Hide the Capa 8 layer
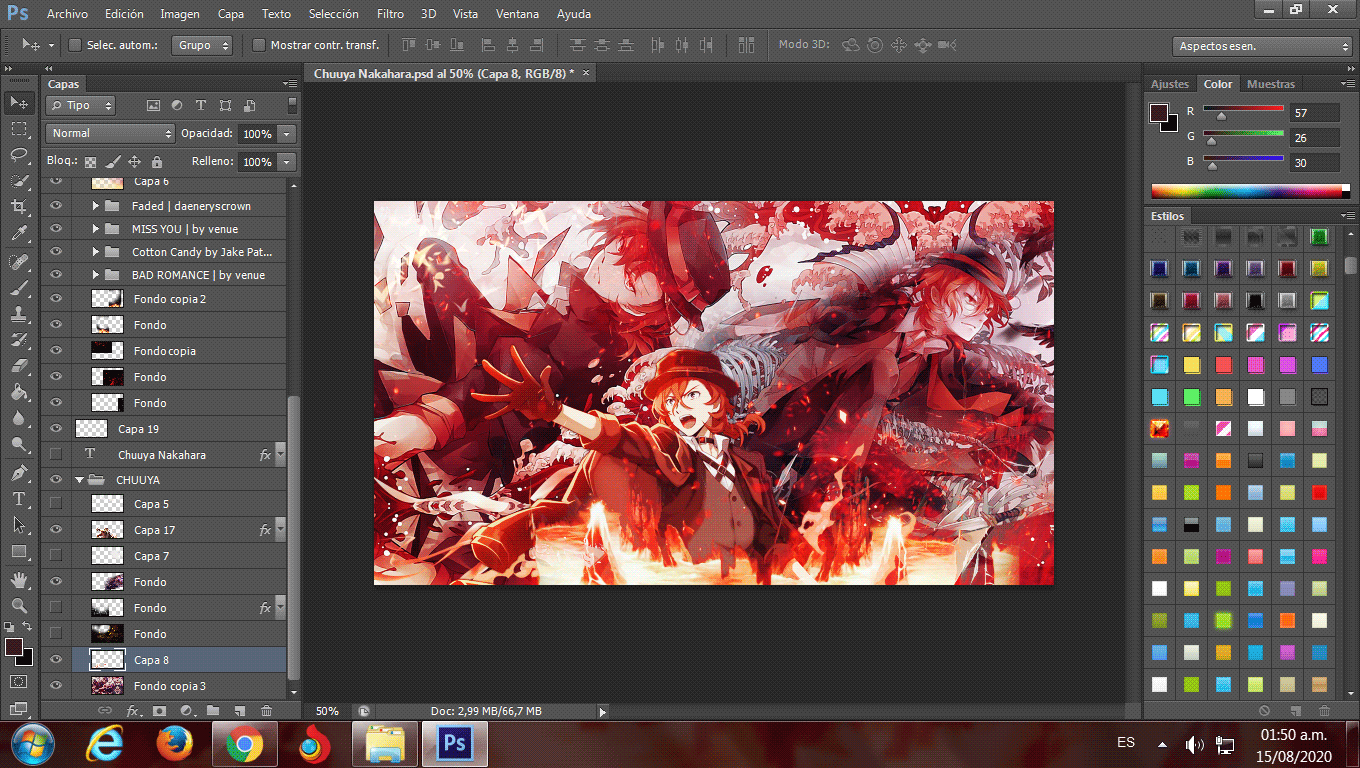 click(56, 660)
